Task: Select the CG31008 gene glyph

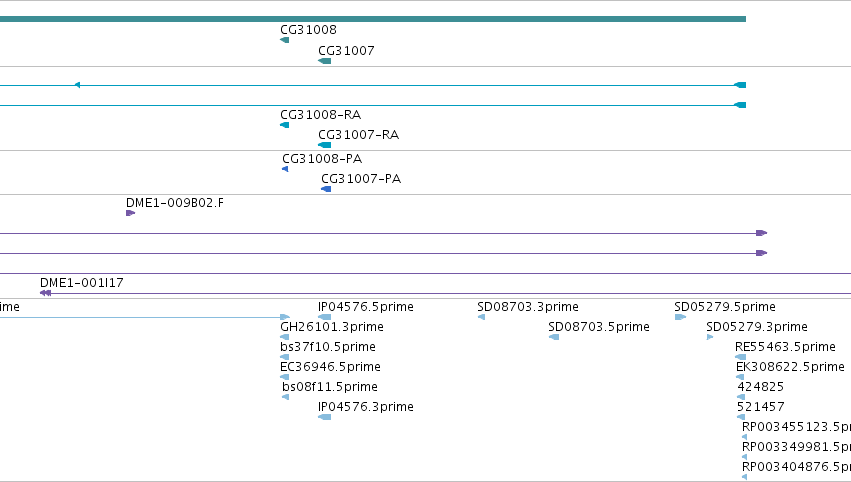Action: tap(284, 40)
